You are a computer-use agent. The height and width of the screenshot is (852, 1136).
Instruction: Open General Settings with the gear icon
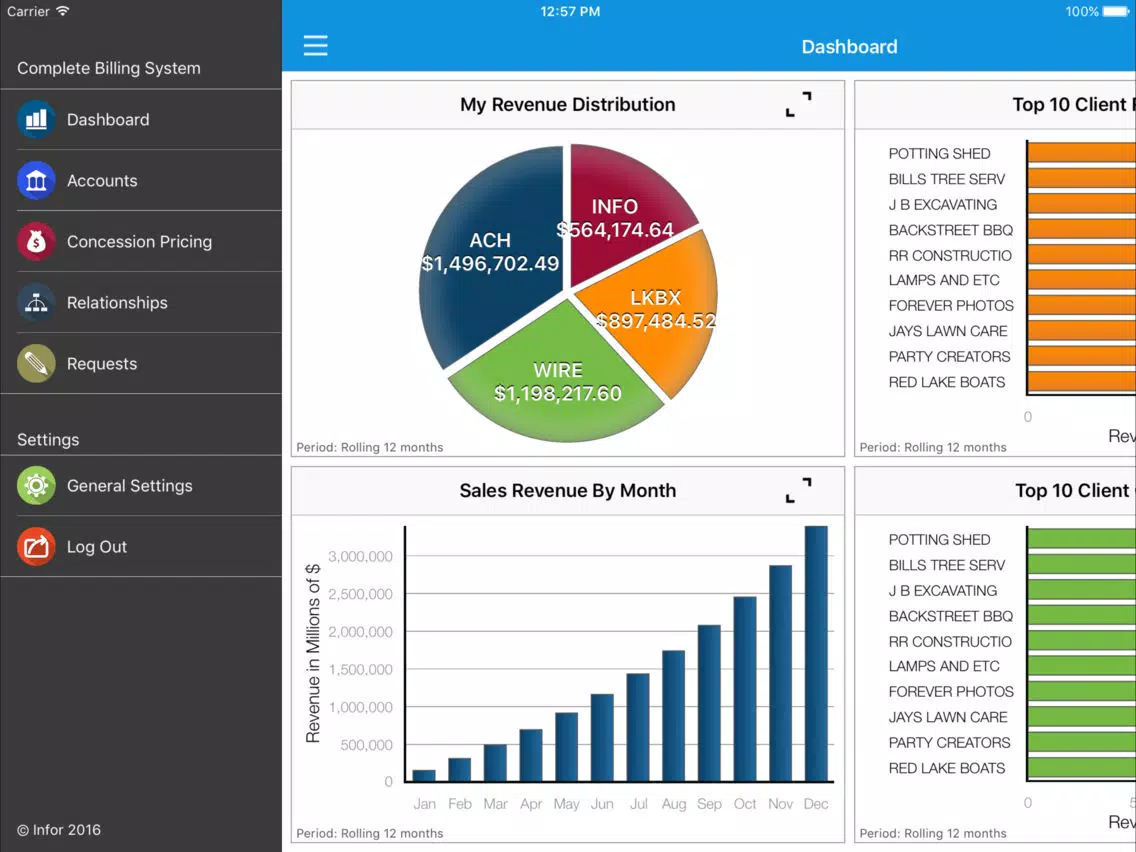click(x=35, y=486)
